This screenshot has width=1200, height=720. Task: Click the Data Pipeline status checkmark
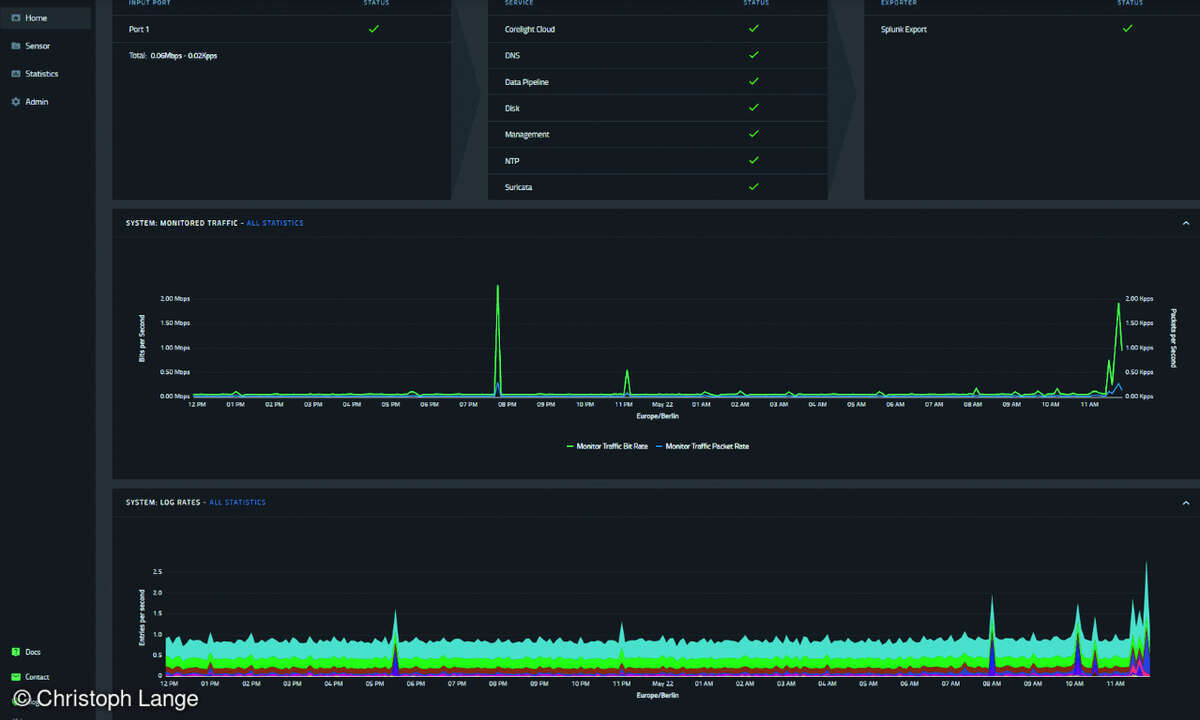click(754, 81)
